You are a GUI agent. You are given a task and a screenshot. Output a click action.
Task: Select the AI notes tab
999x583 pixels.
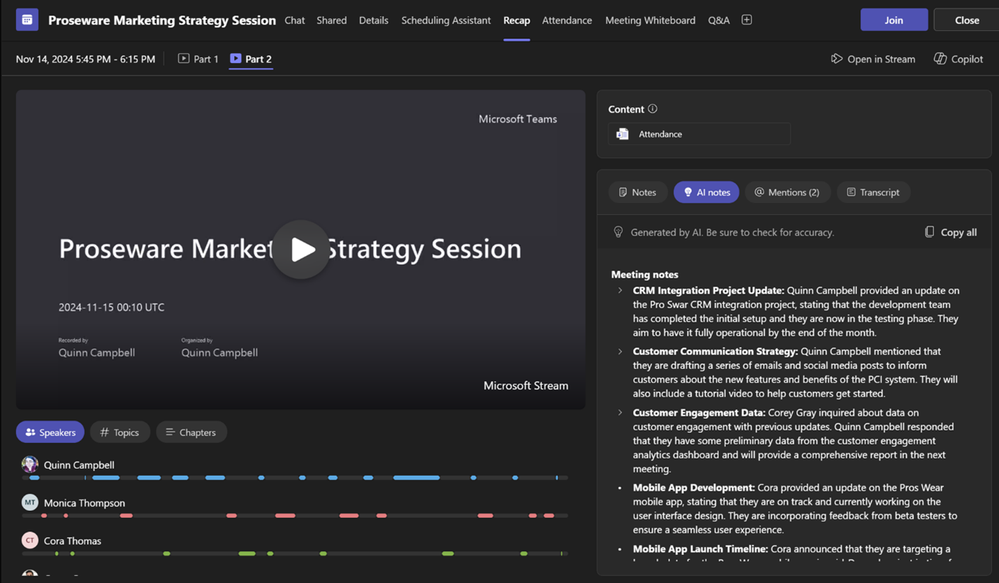pos(707,192)
